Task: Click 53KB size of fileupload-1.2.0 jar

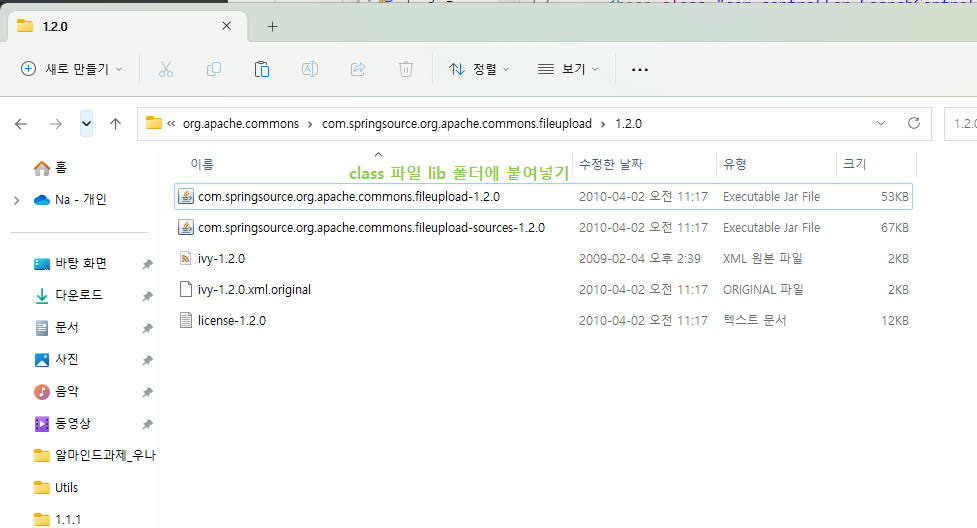Action: click(895, 196)
